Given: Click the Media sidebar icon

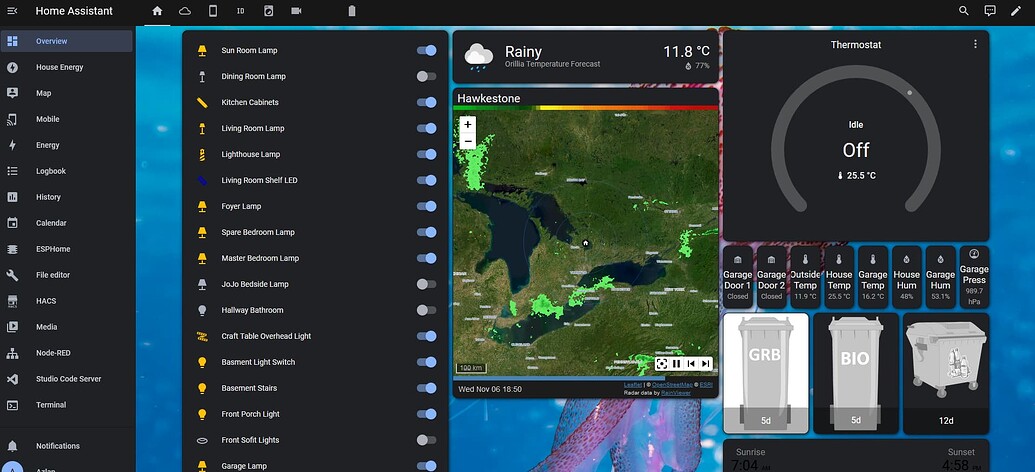Looking at the screenshot, I should tap(12, 327).
